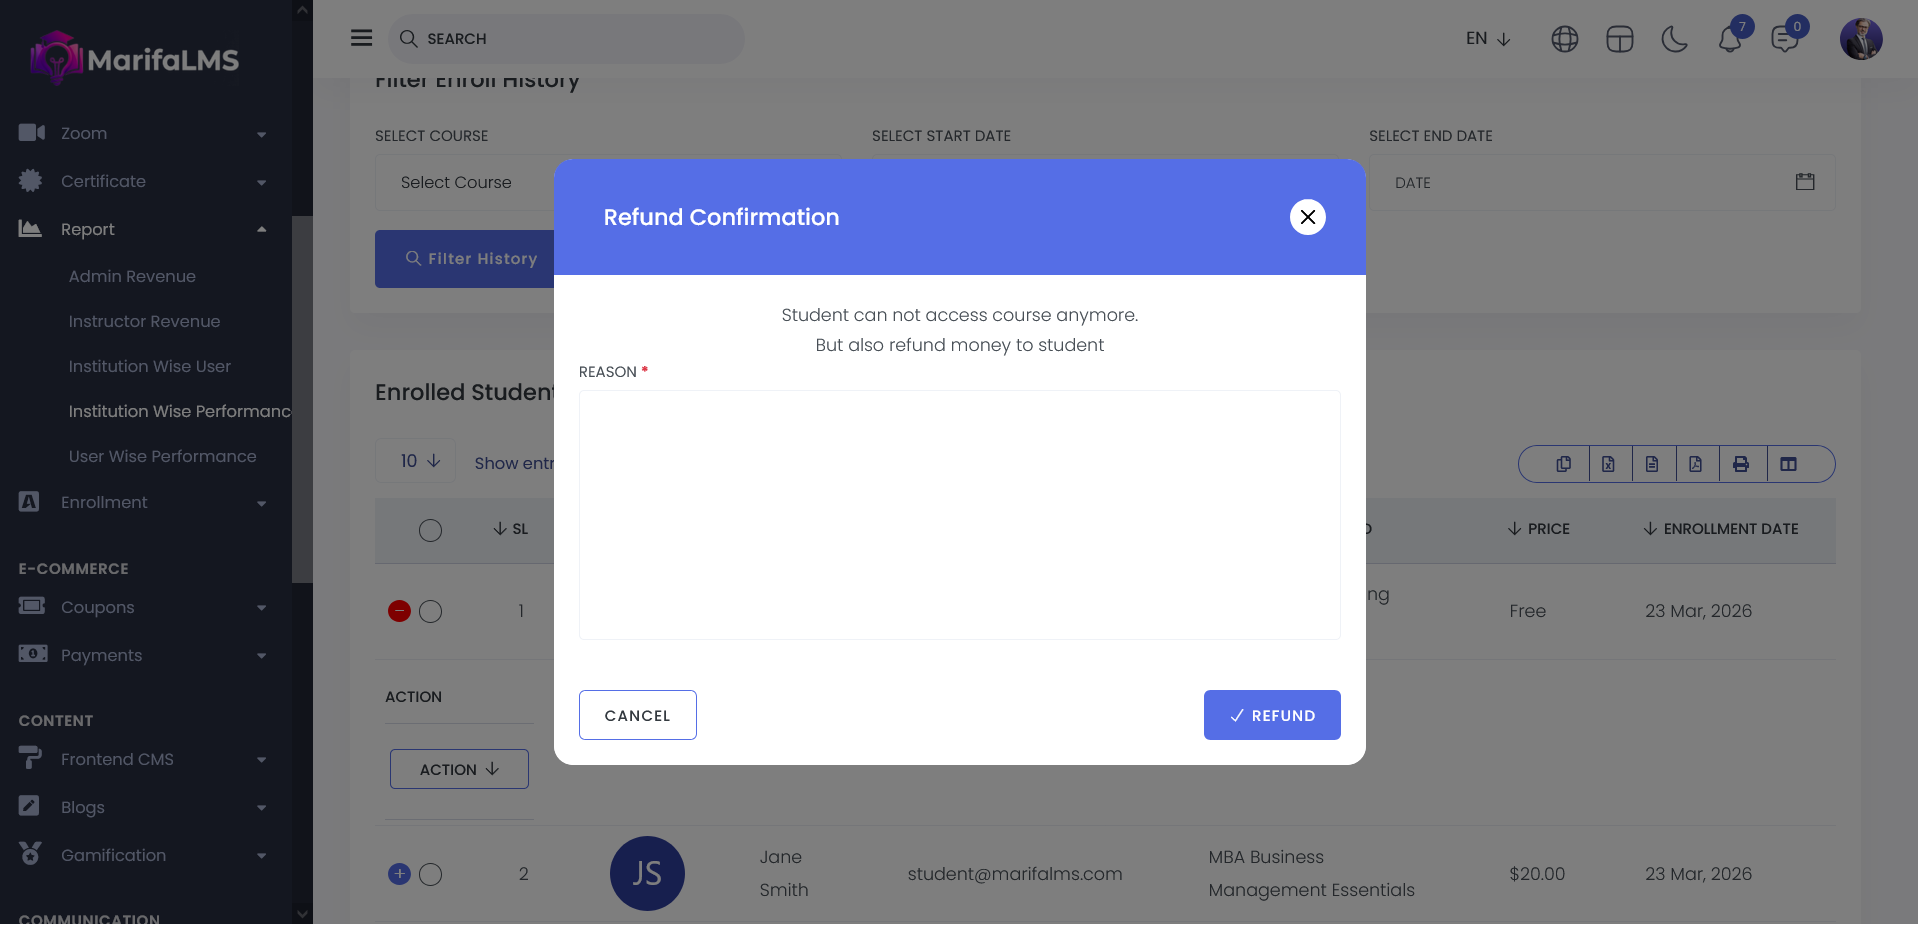Confirm with the Refund button

[x=1271, y=715]
